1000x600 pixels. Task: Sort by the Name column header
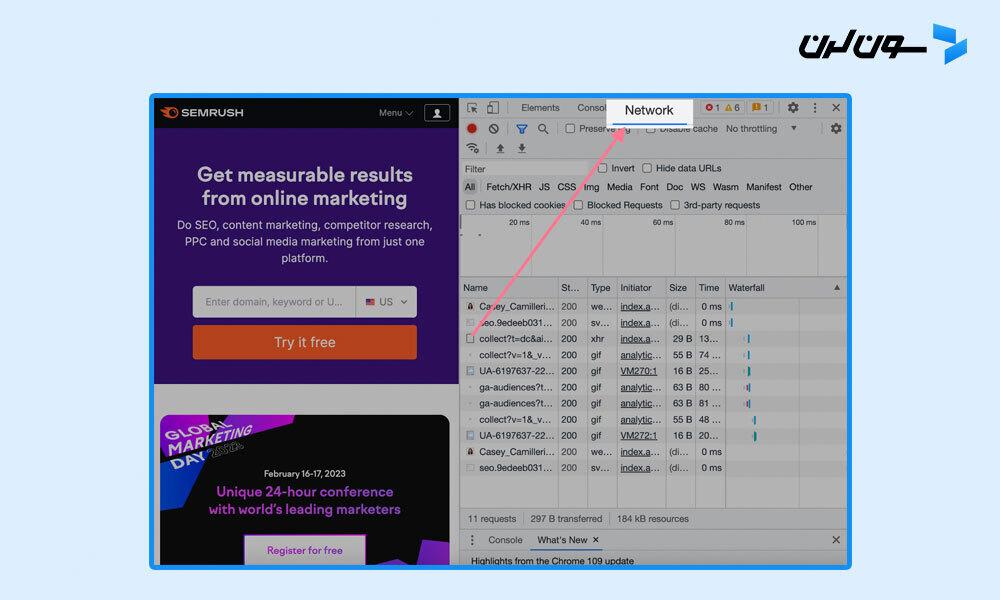pyautogui.click(x=509, y=288)
